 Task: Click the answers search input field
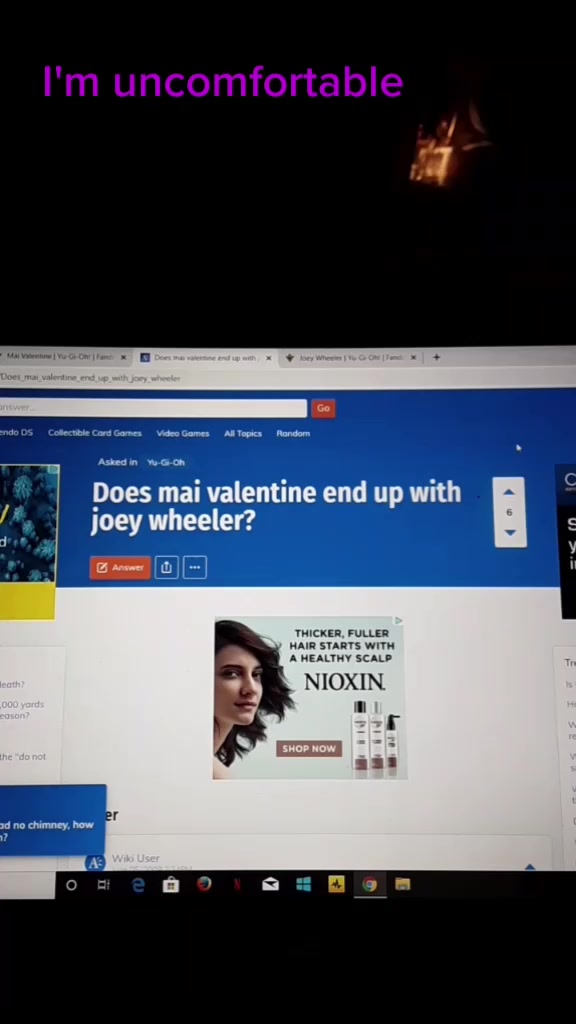coord(153,408)
